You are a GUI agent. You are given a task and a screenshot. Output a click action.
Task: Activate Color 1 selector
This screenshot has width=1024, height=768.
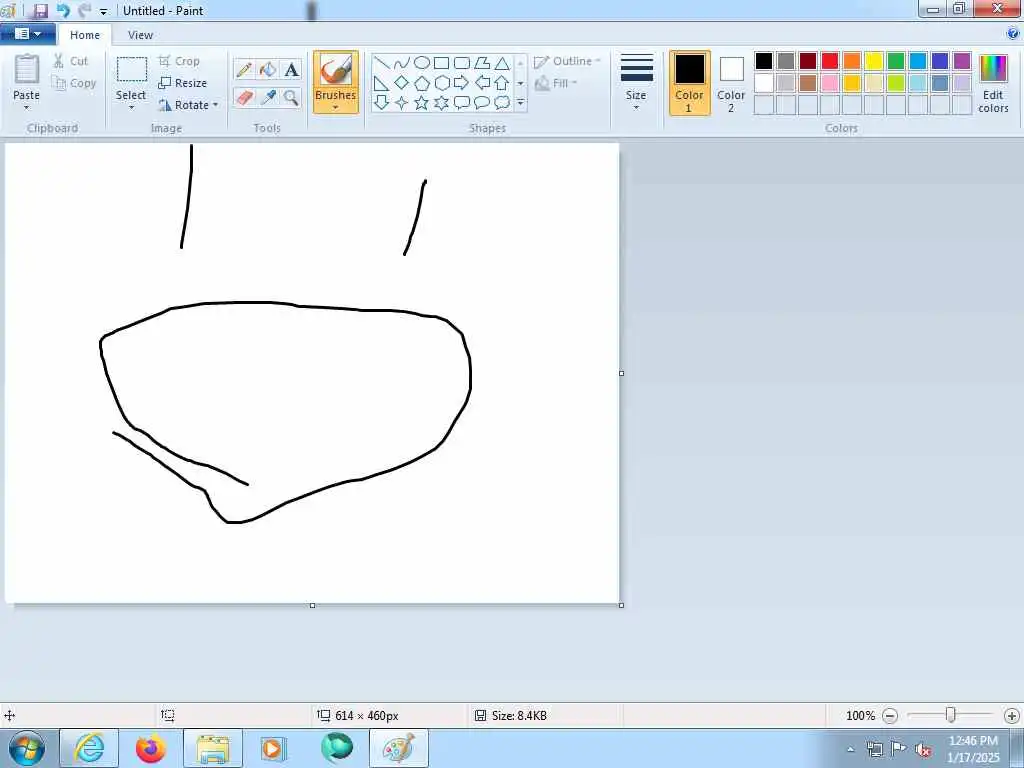coord(690,83)
